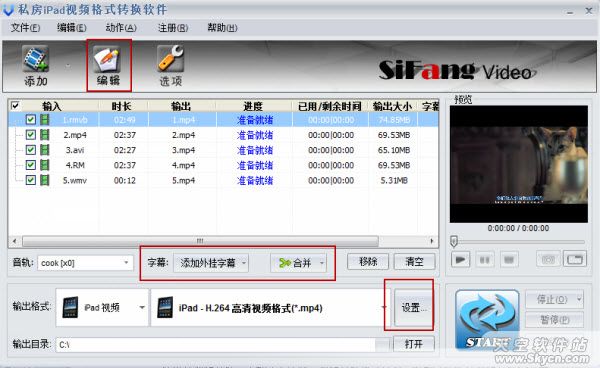Image resolution: width=600 pixels, height=368 pixels.
Task: Click the film icon of the 3.avi row
Action: pos(45,150)
